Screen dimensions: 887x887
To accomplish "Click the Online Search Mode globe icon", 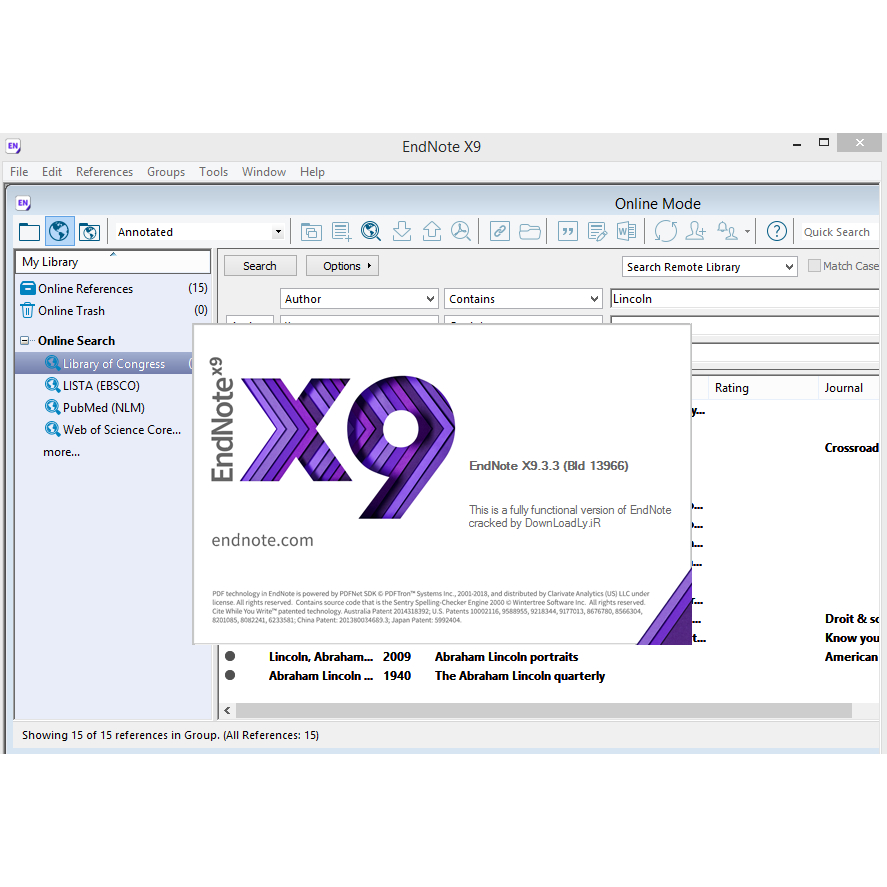I will click(59, 232).
